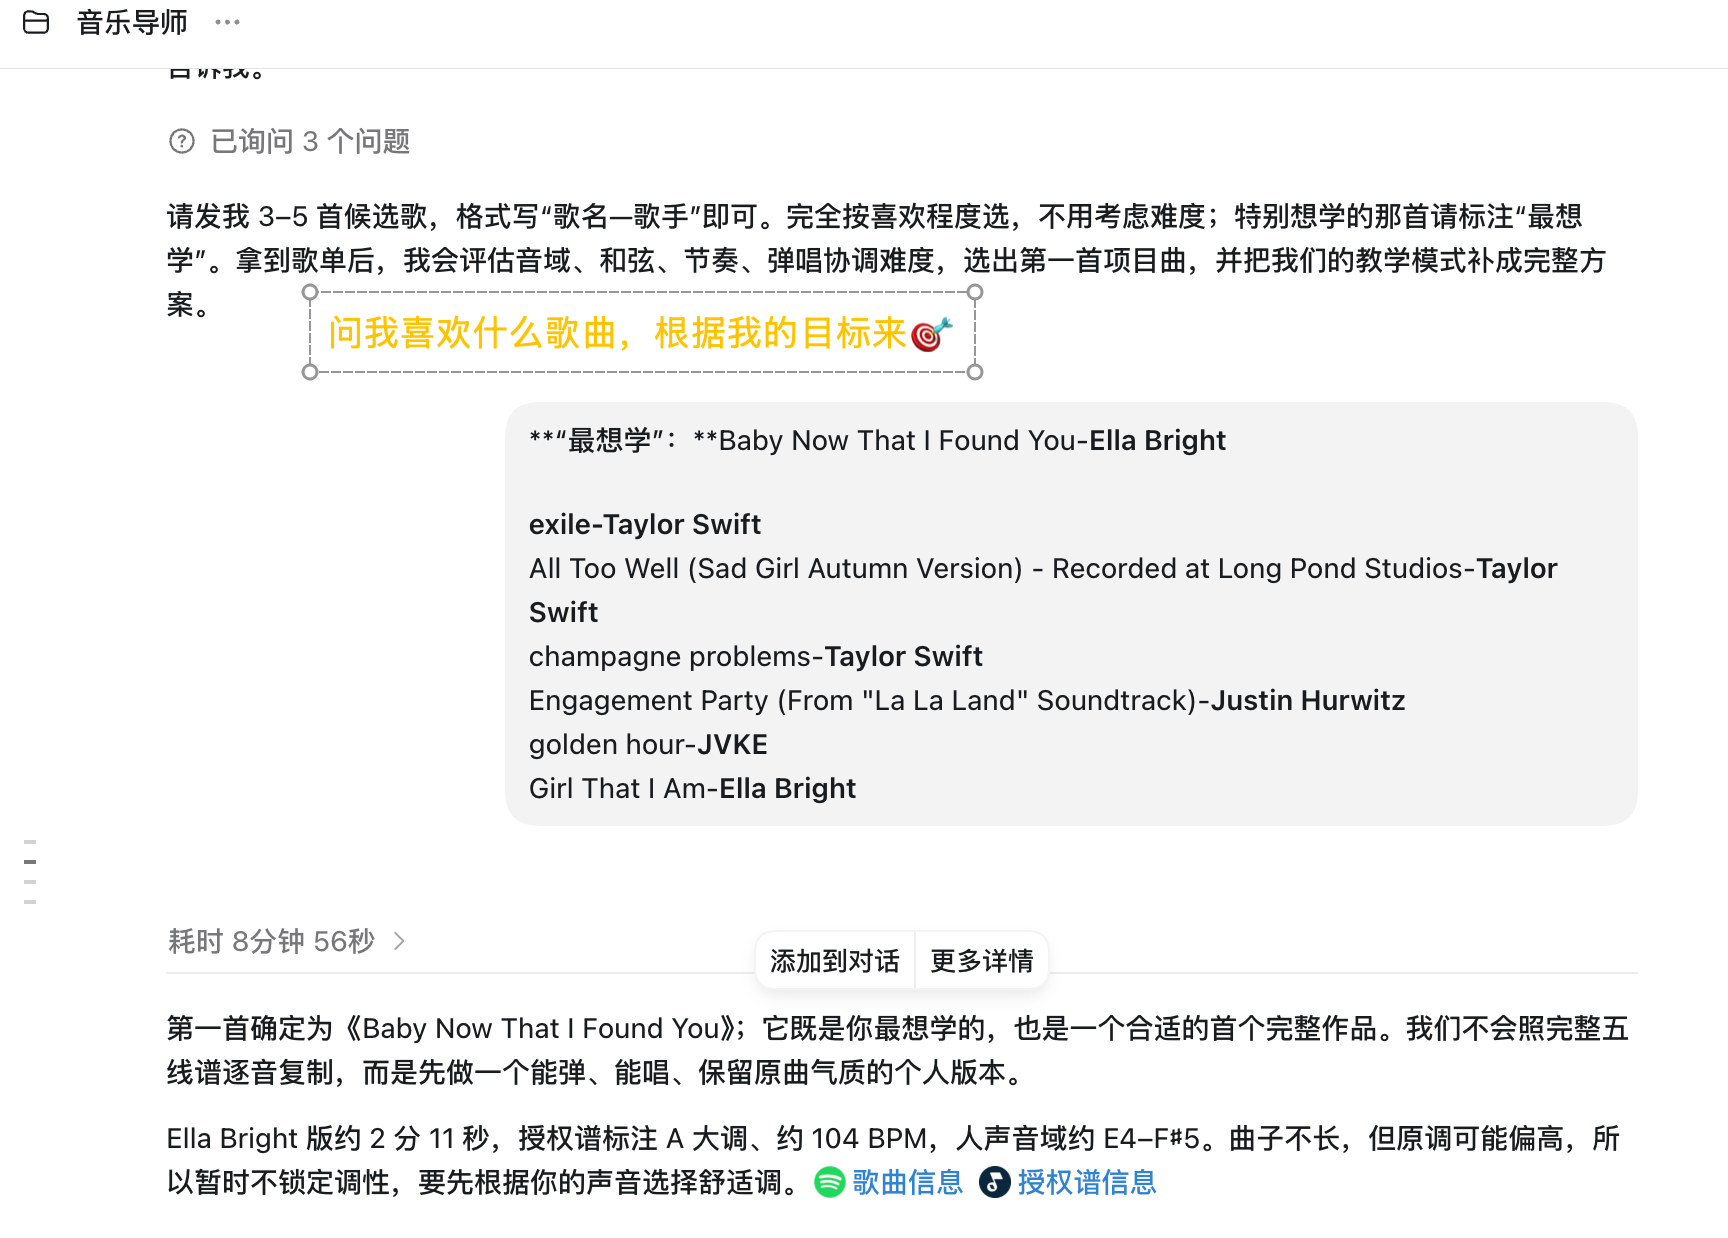Click the dart target emoji in annotation
The height and width of the screenshot is (1238, 1728).
[931, 334]
